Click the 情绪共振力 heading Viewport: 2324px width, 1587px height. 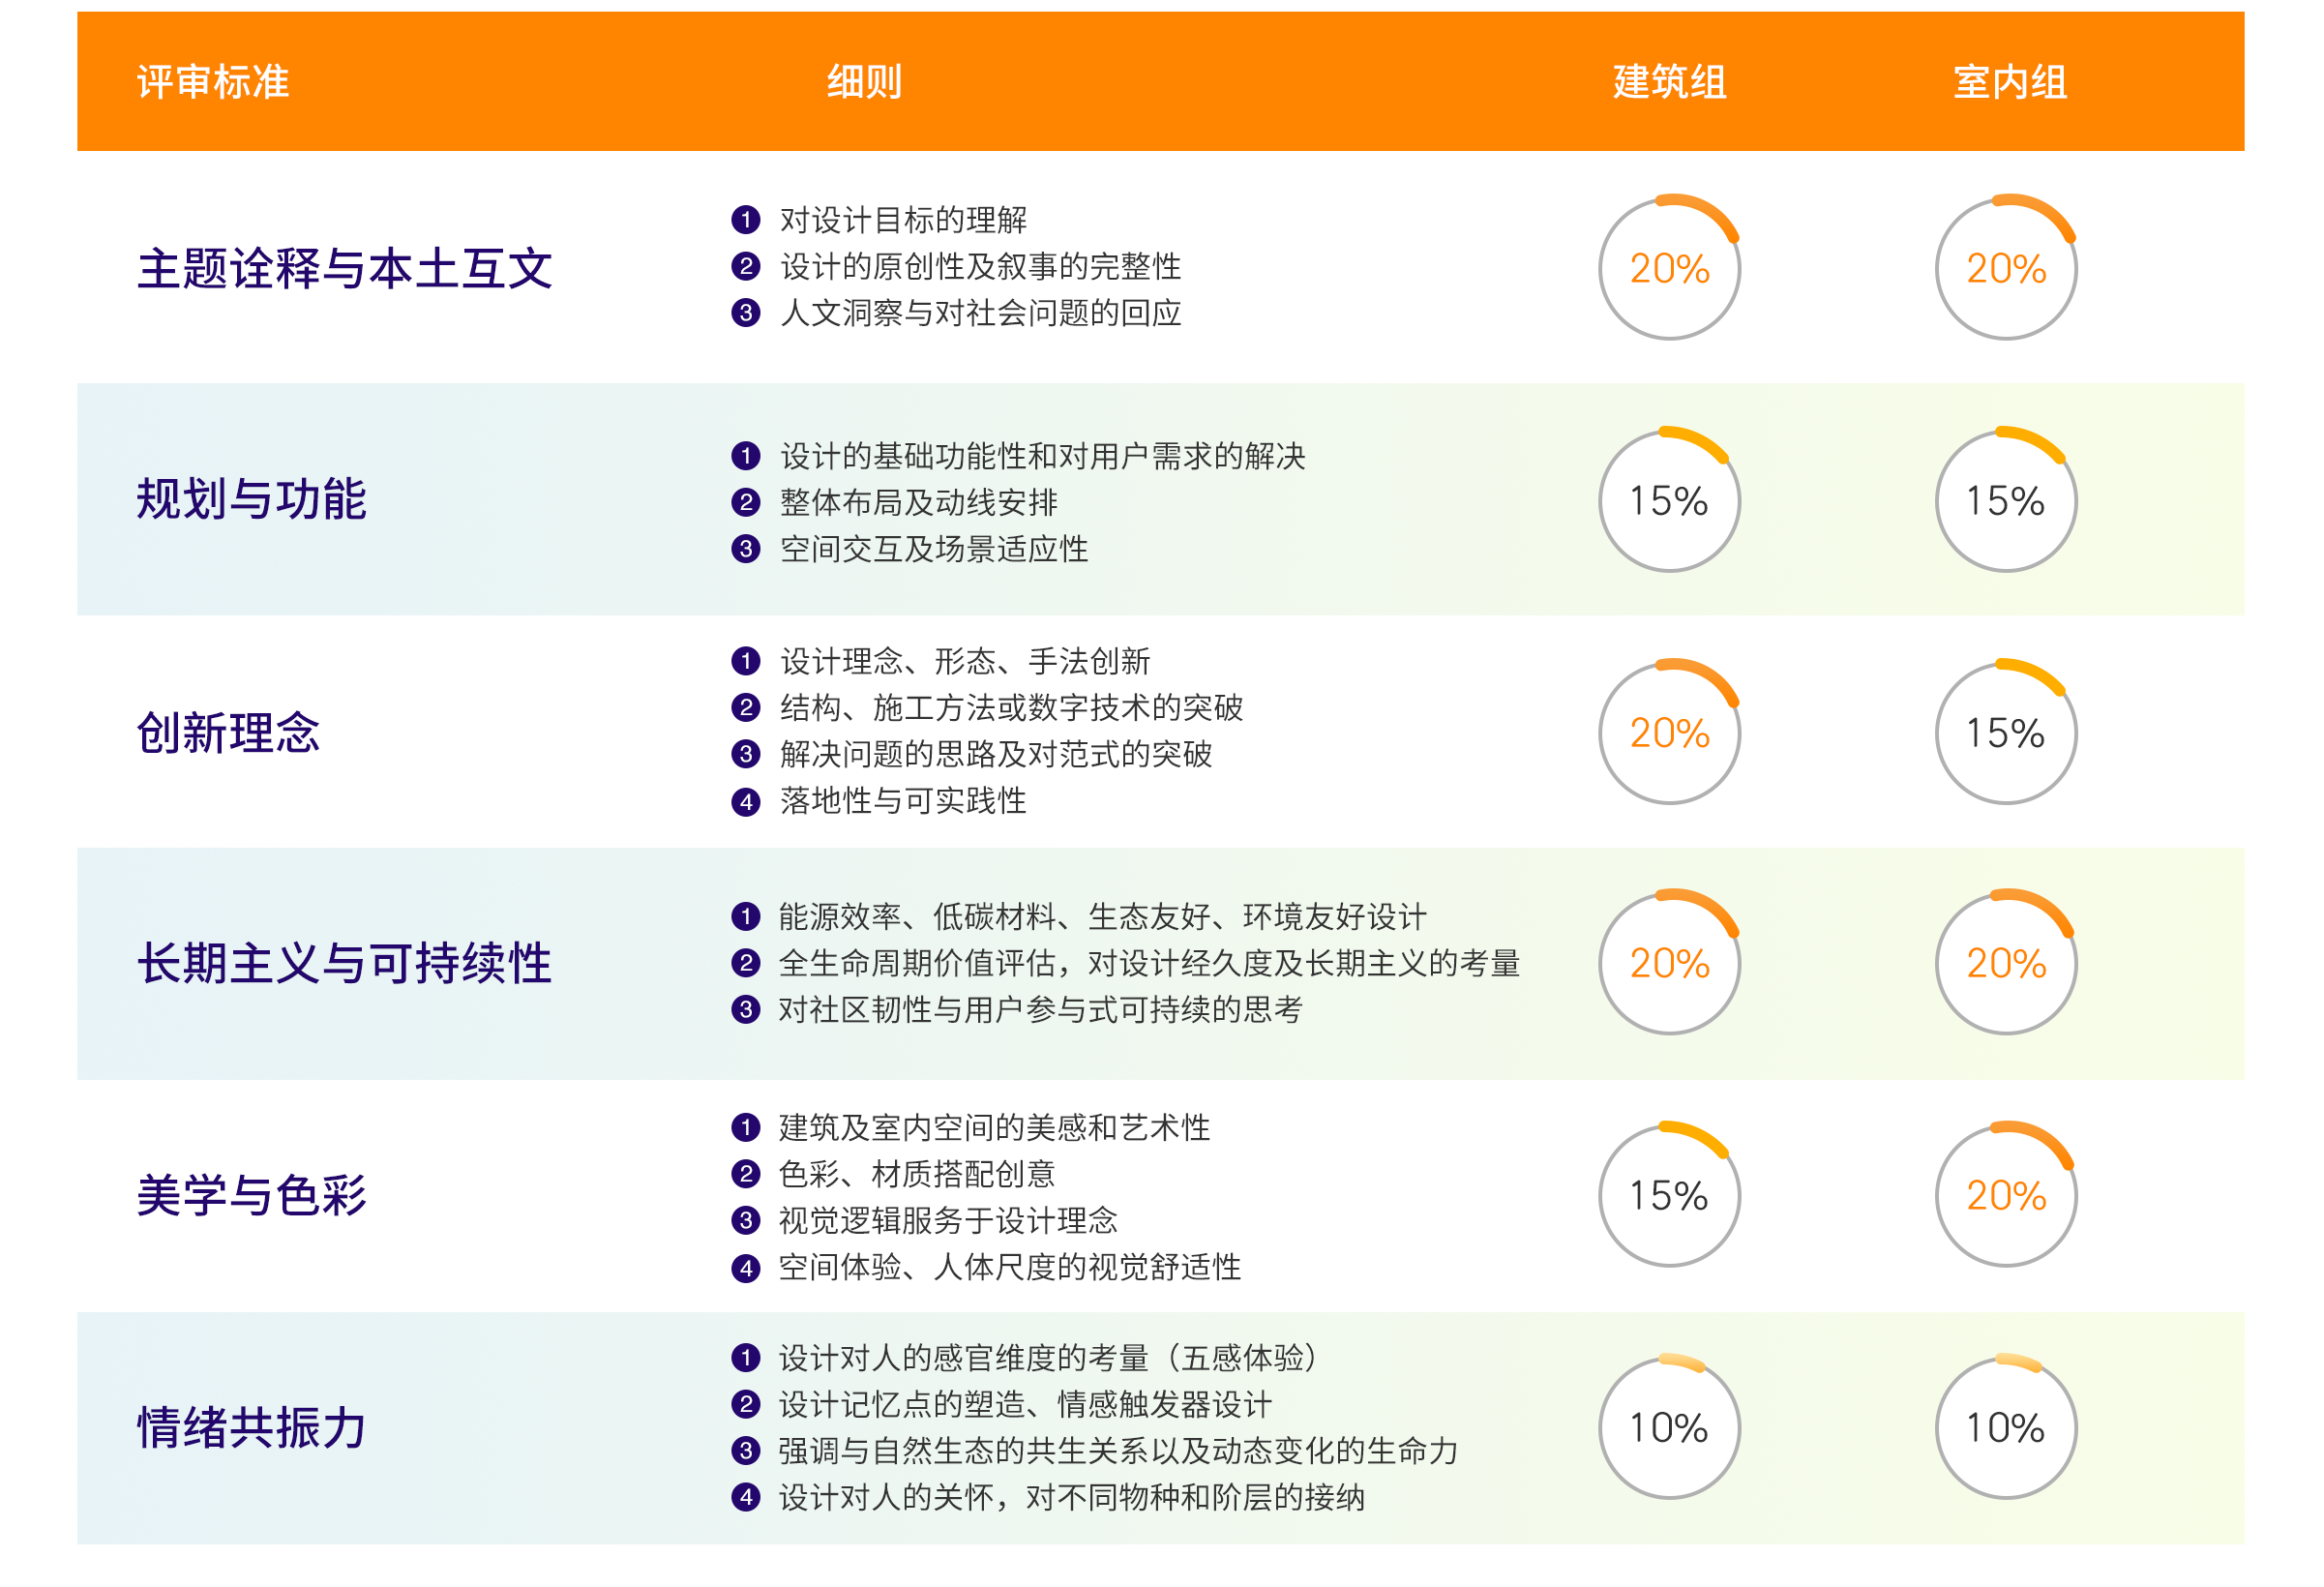(251, 1427)
